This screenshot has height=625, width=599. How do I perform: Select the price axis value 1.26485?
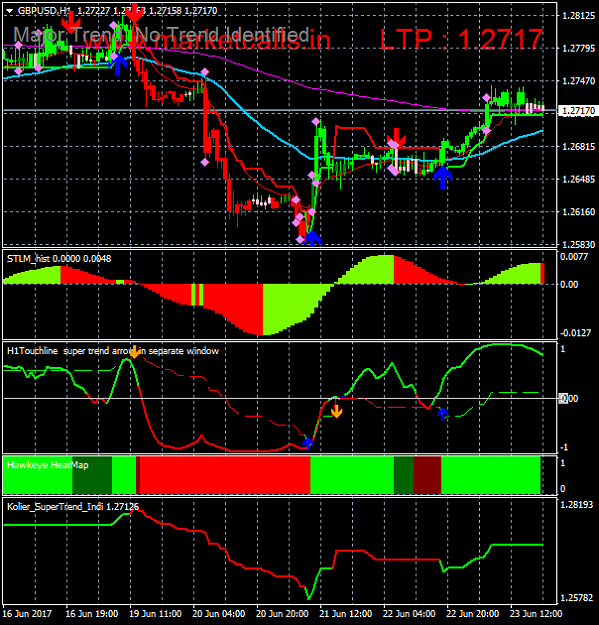click(x=578, y=179)
